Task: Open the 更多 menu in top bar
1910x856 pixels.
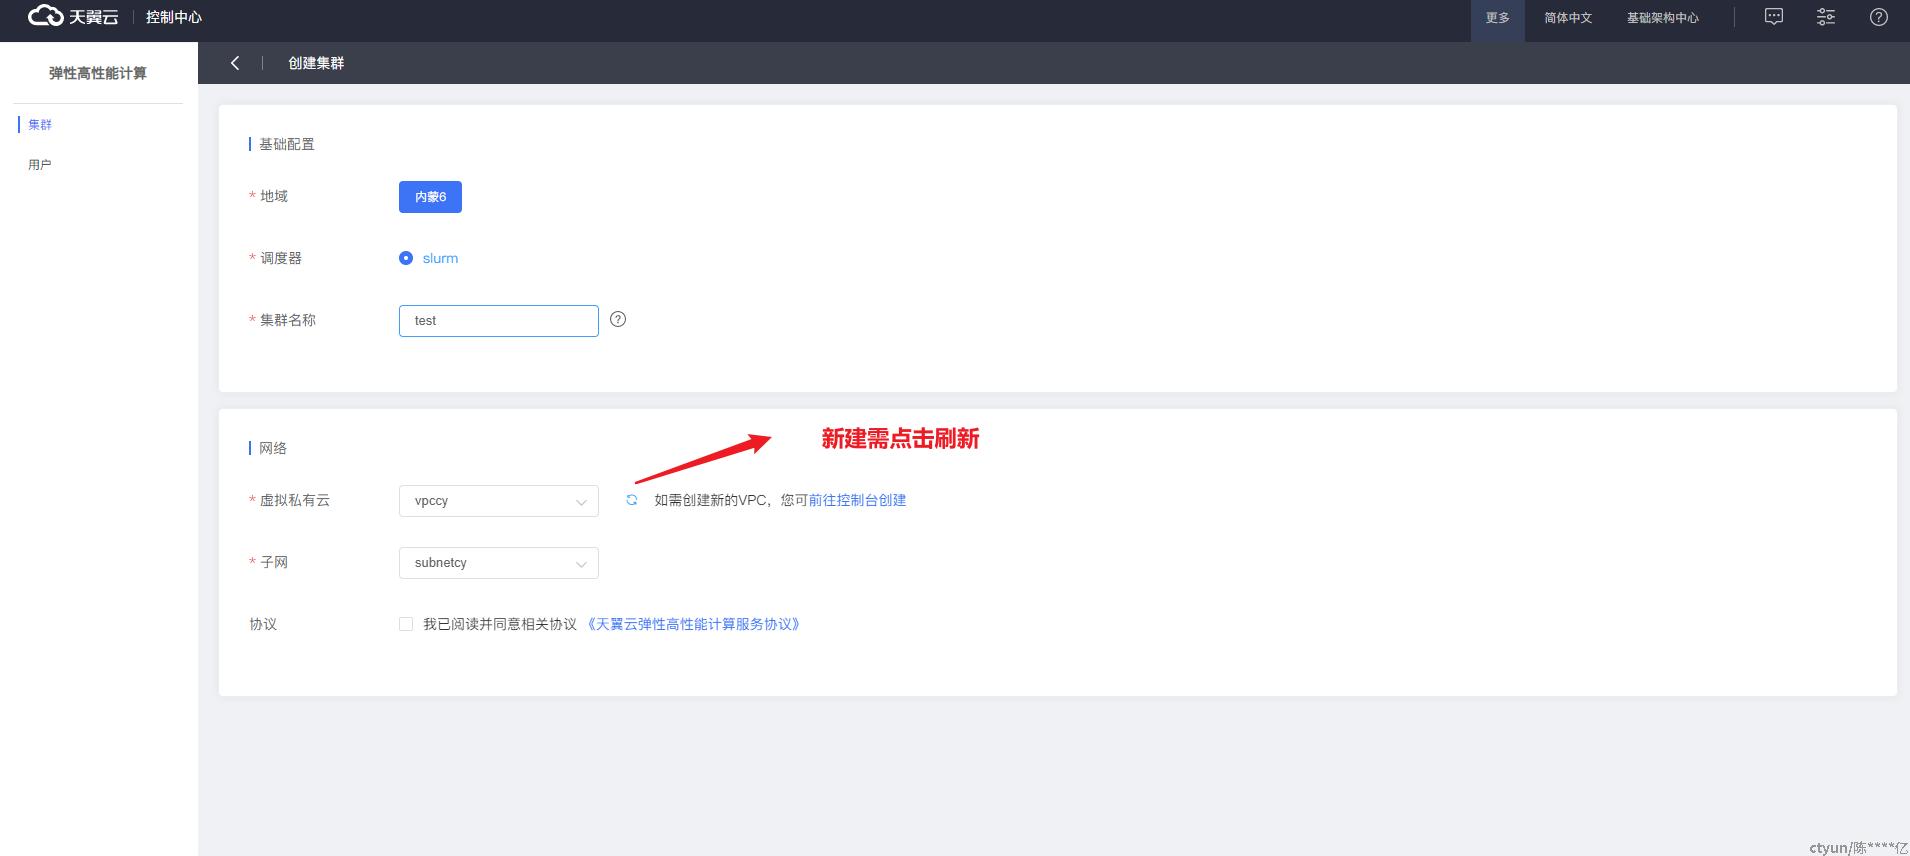Action: tap(1497, 18)
